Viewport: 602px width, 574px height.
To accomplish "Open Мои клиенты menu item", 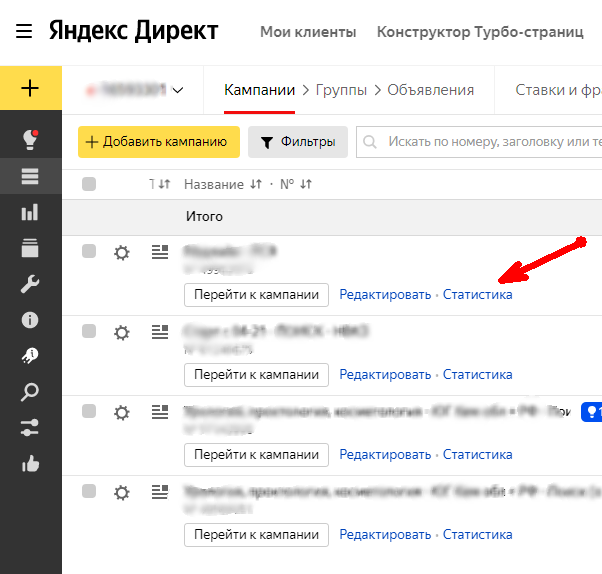I will click(308, 32).
